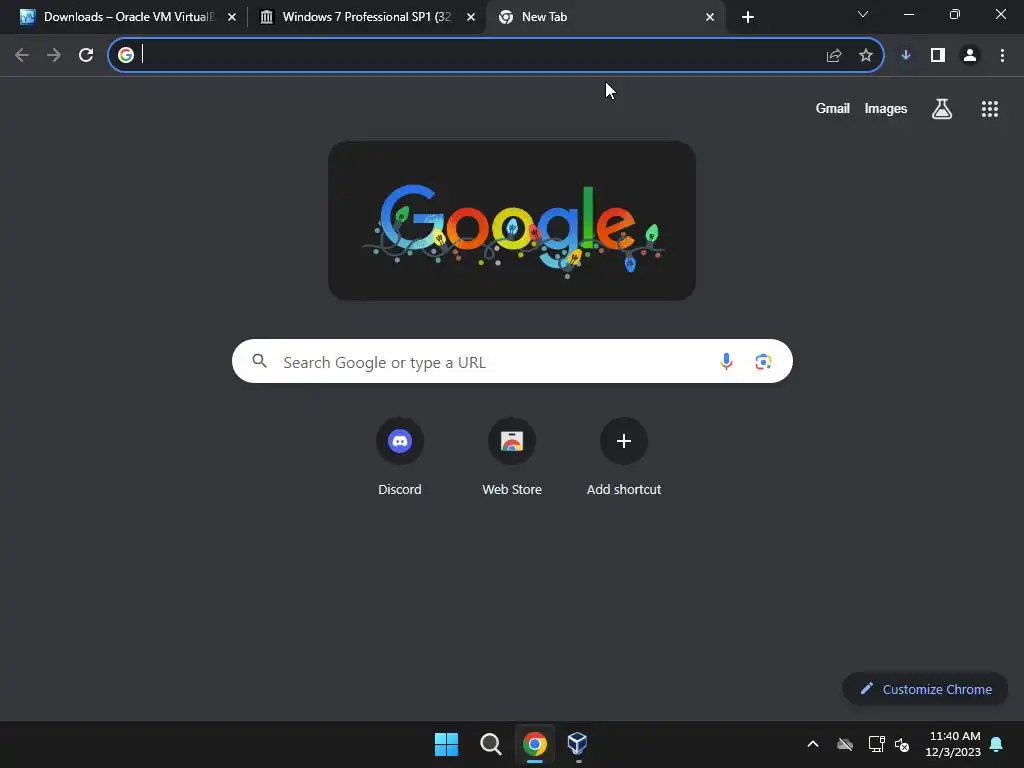Click the magnifier icon in search box
The width and height of the screenshot is (1024, 768).
click(x=259, y=361)
